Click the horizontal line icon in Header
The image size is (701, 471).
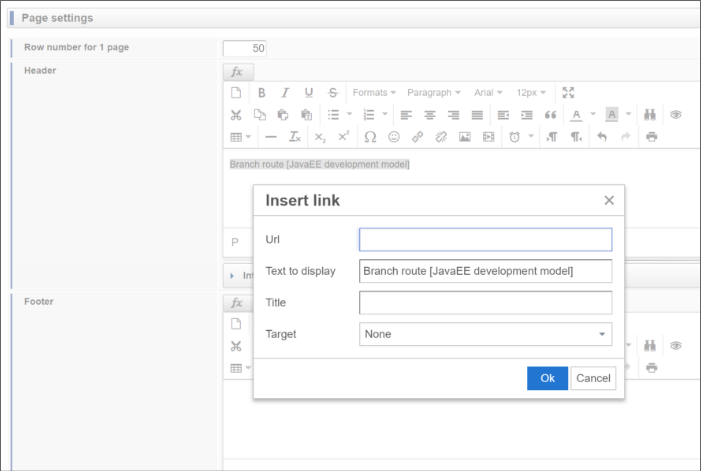coord(270,136)
